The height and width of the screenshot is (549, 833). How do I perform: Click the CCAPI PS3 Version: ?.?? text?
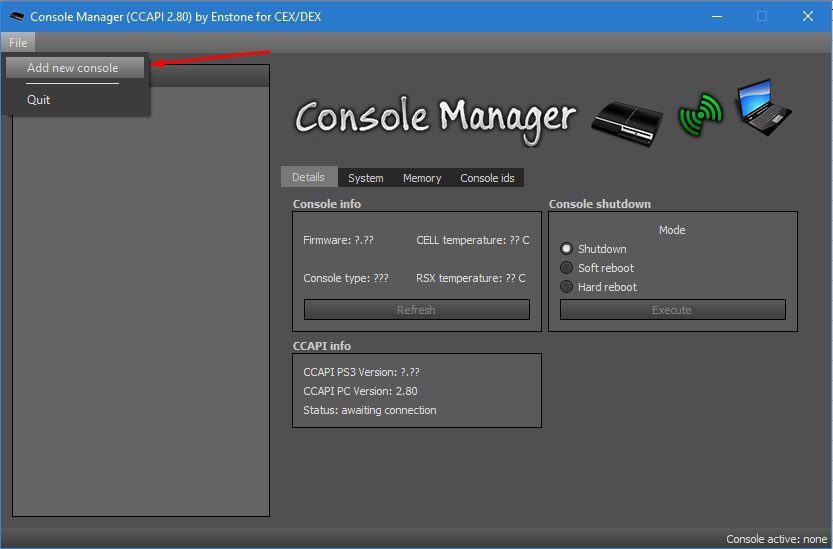point(361,372)
